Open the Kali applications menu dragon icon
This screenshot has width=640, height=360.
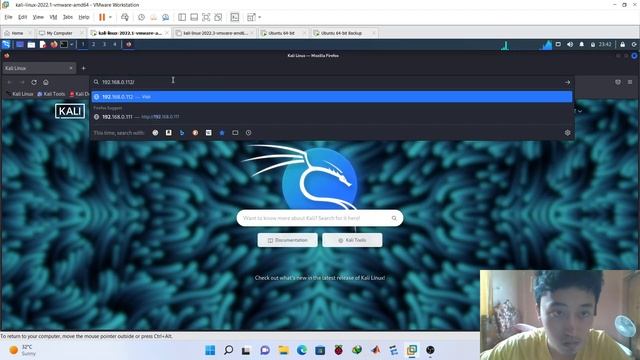pos(6,44)
